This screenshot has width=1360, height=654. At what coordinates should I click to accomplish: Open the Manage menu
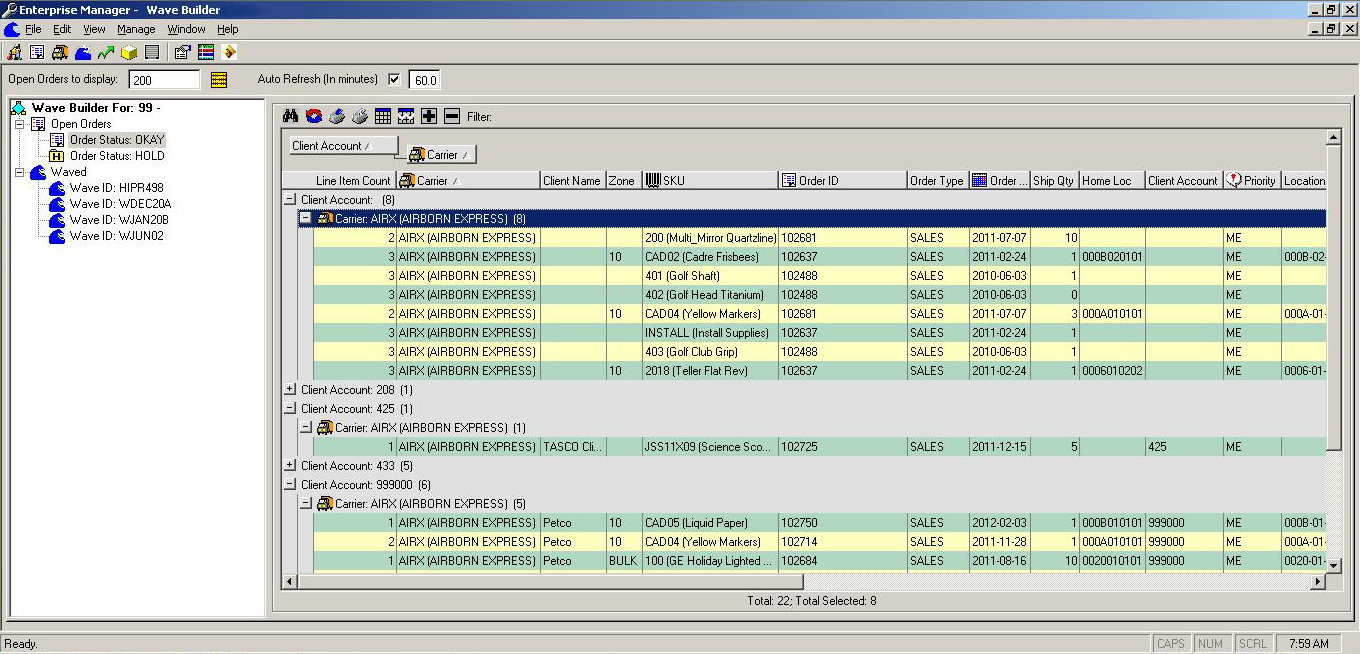click(136, 29)
